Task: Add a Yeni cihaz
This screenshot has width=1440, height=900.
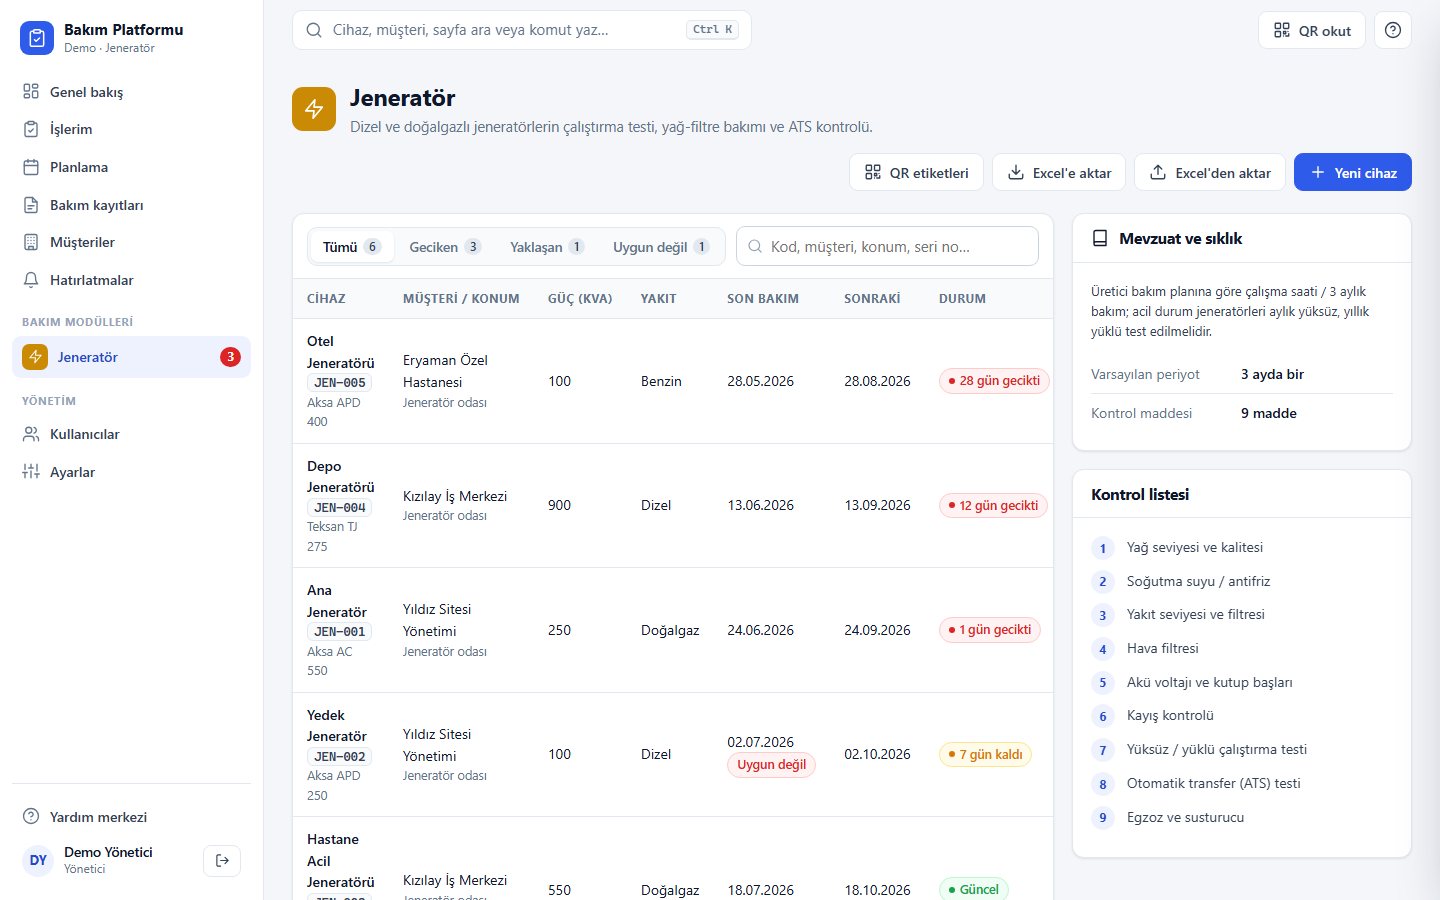Action: pyautogui.click(x=1353, y=172)
